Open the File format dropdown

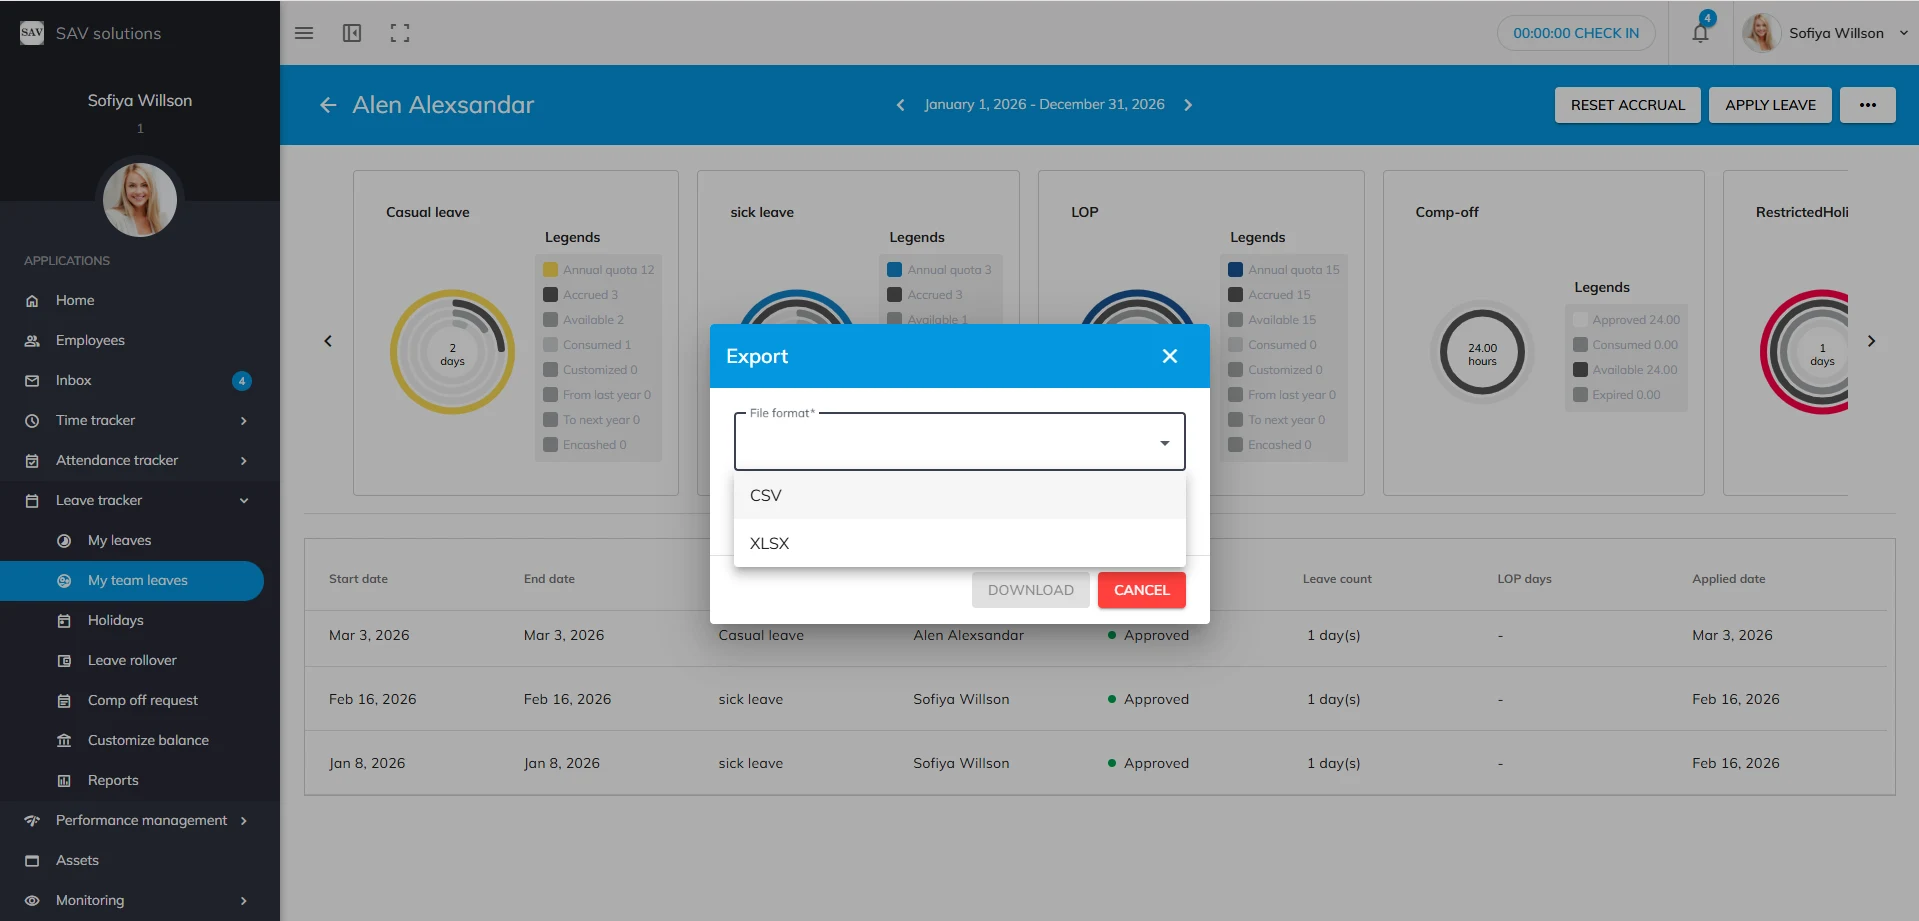(959, 442)
